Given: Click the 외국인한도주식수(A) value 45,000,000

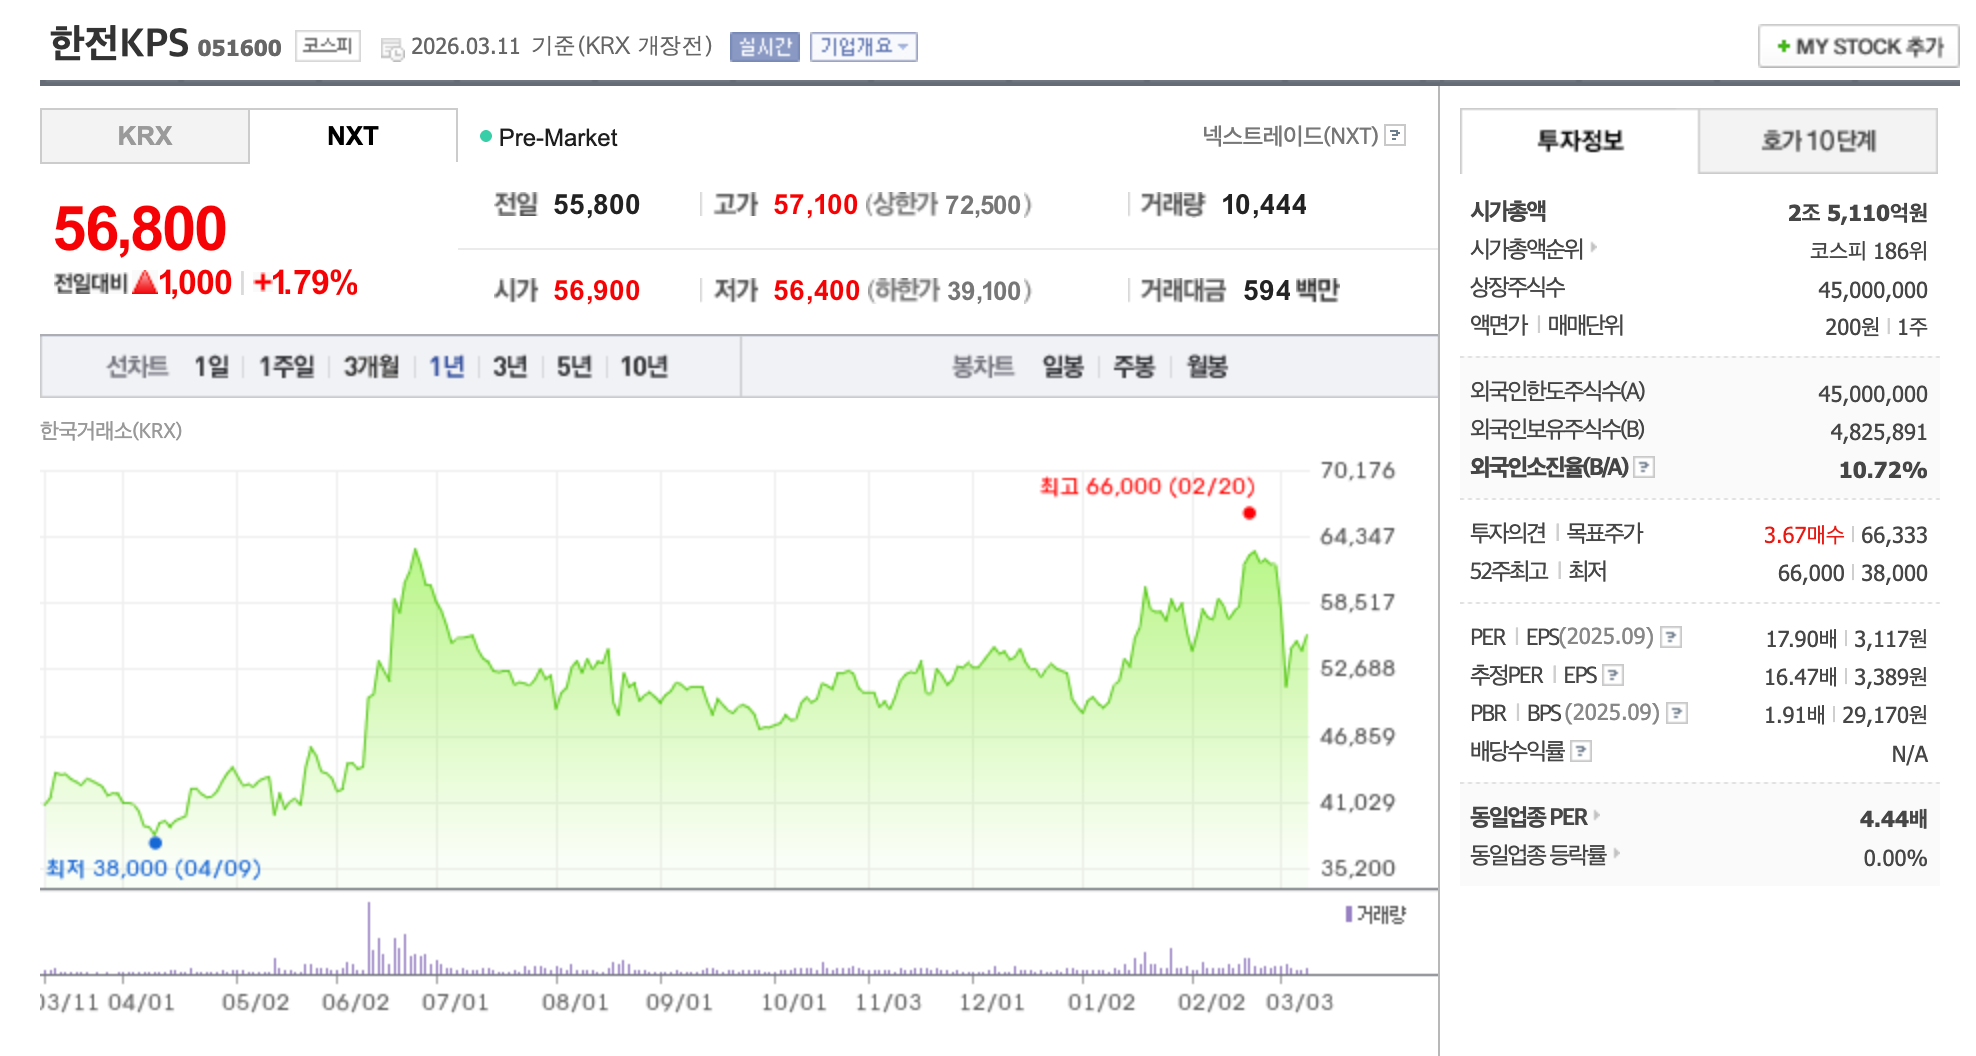Looking at the screenshot, I should coord(1872,394).
